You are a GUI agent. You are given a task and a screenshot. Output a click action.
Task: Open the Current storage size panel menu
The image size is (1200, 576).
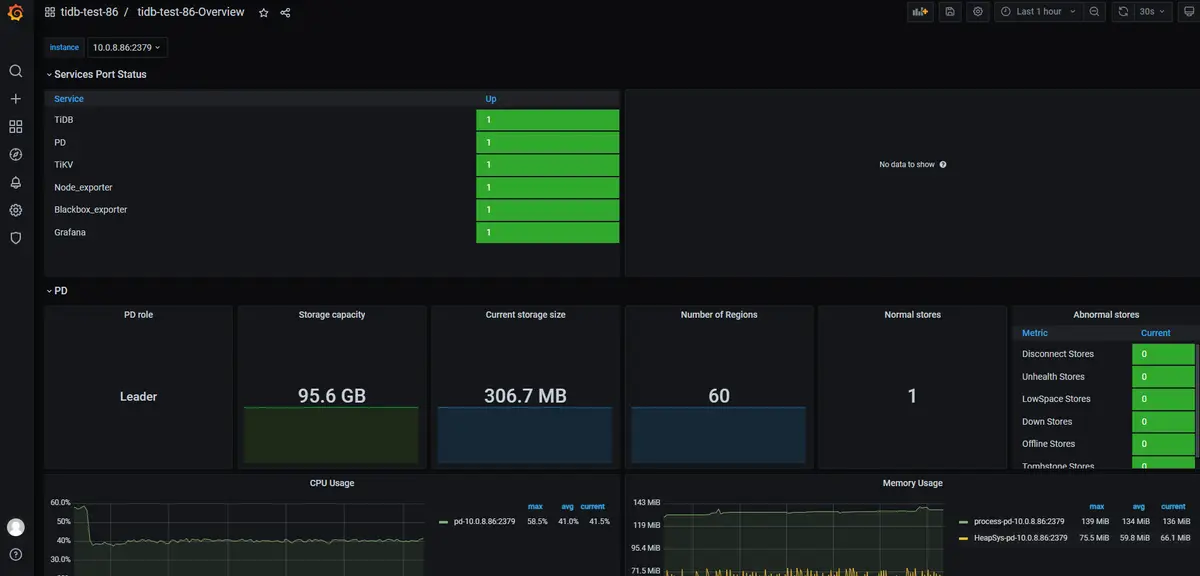pos(525,314)
